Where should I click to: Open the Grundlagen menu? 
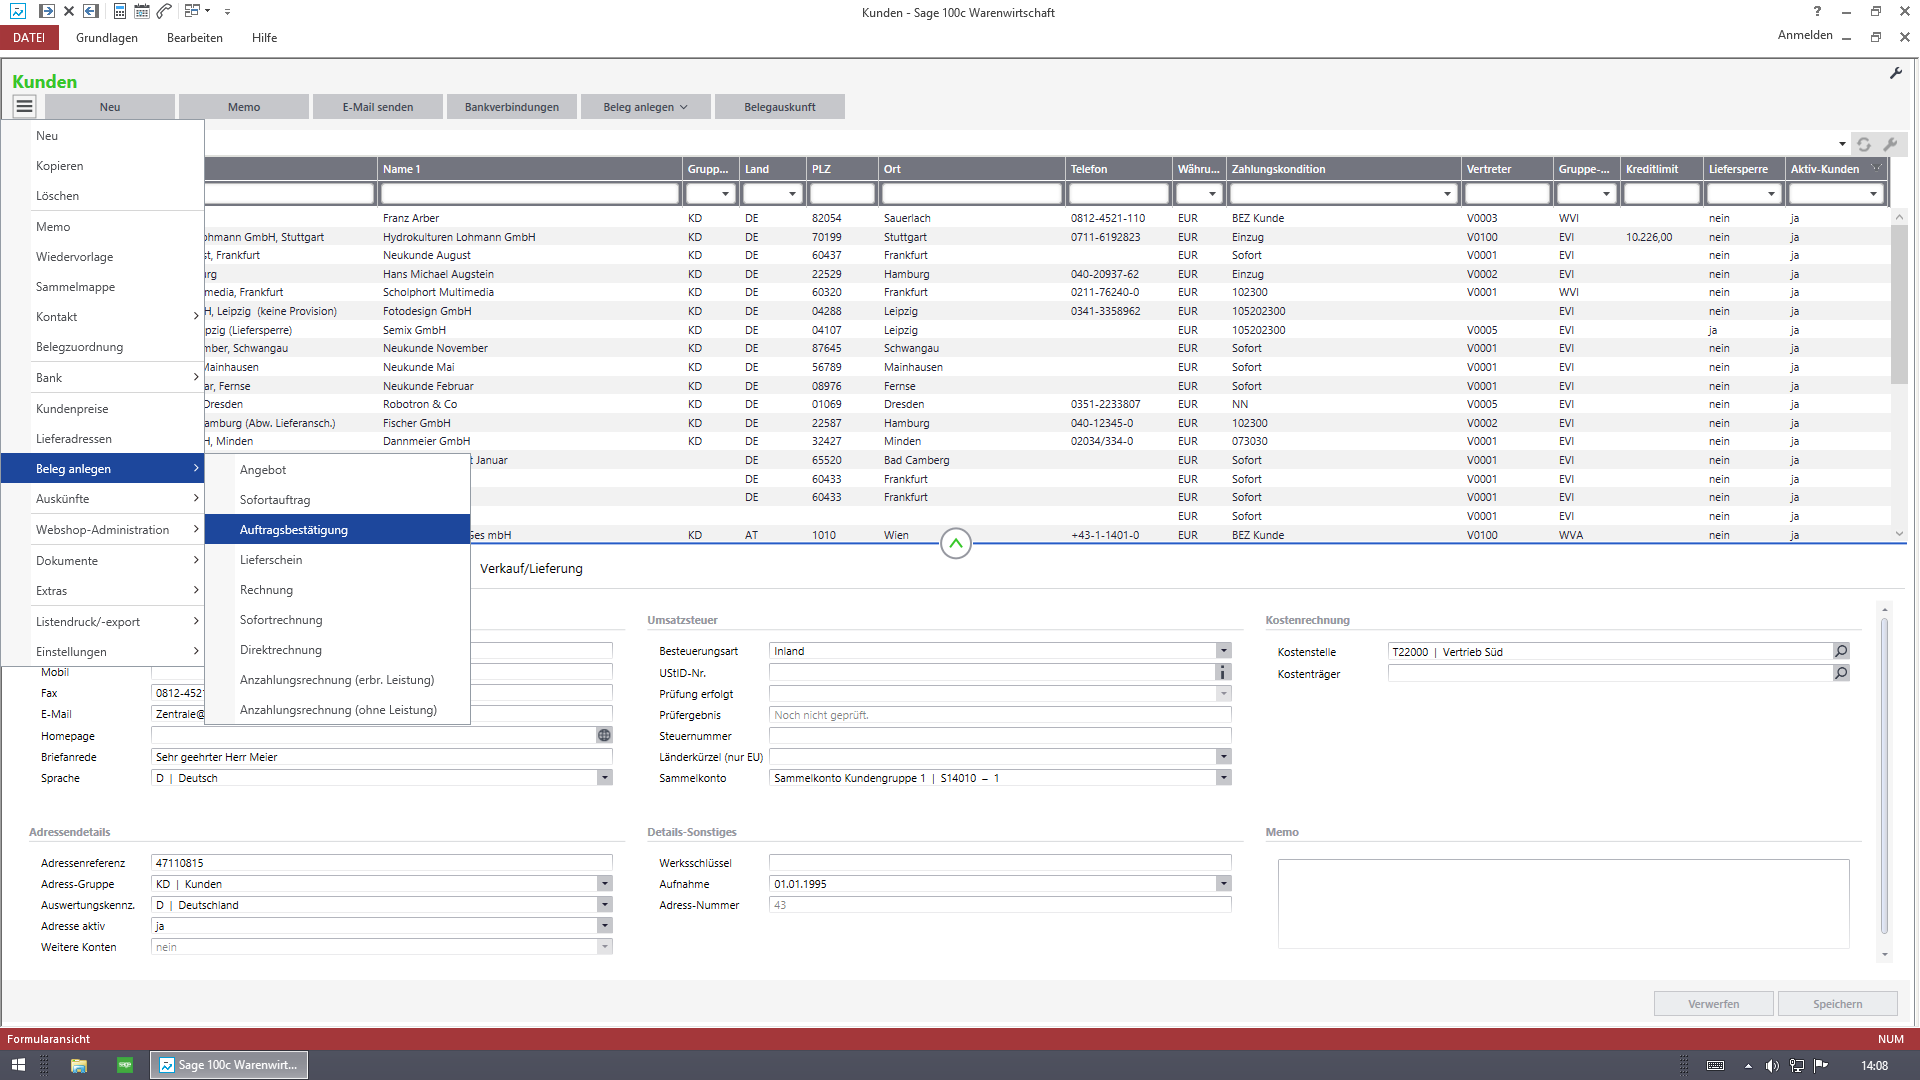(x=106, y=37)
